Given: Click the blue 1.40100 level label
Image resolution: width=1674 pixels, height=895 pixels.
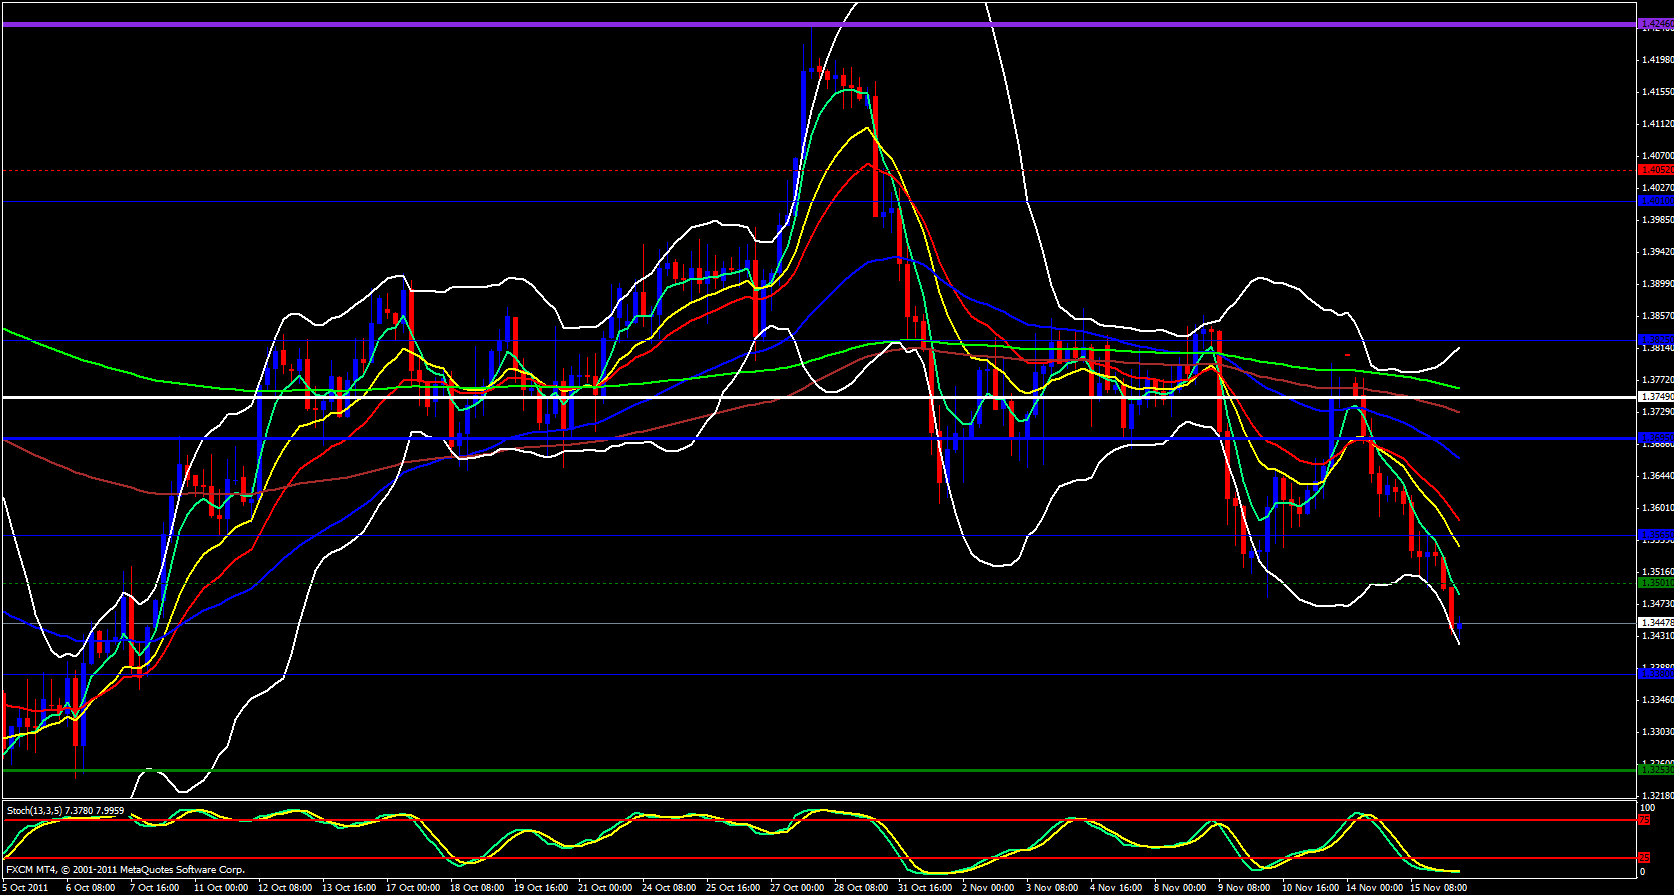Looking at the screenshot, I should (x=1655, y=201).
